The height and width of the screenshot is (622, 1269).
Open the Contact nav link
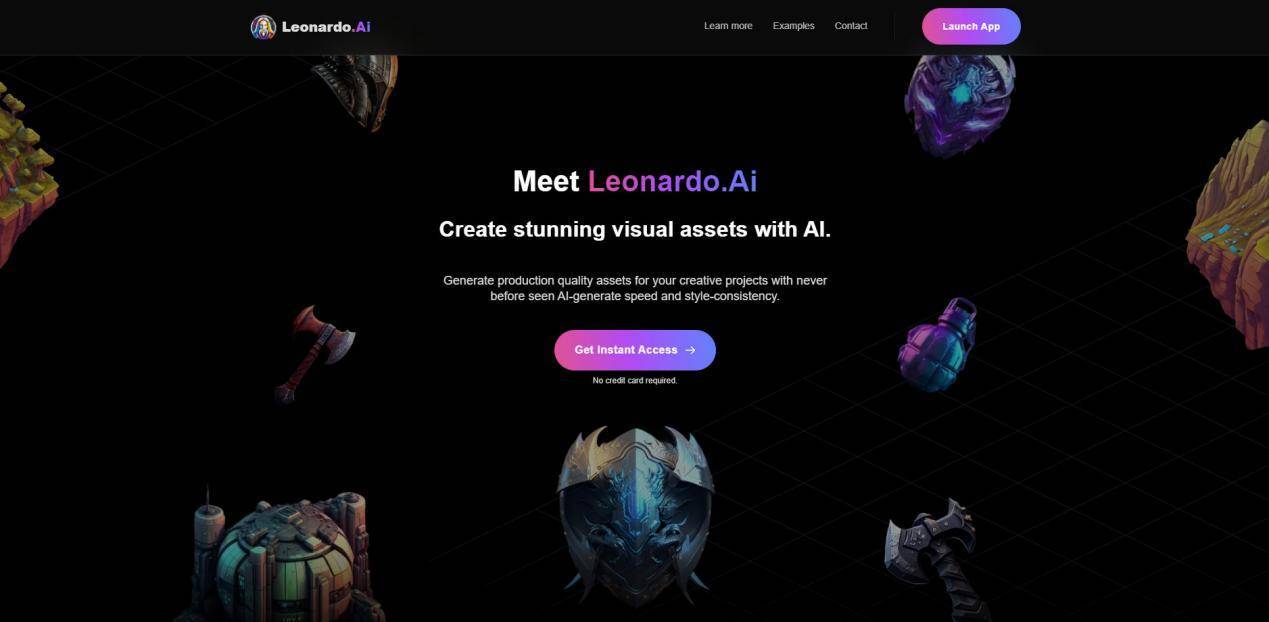(851, 26)
